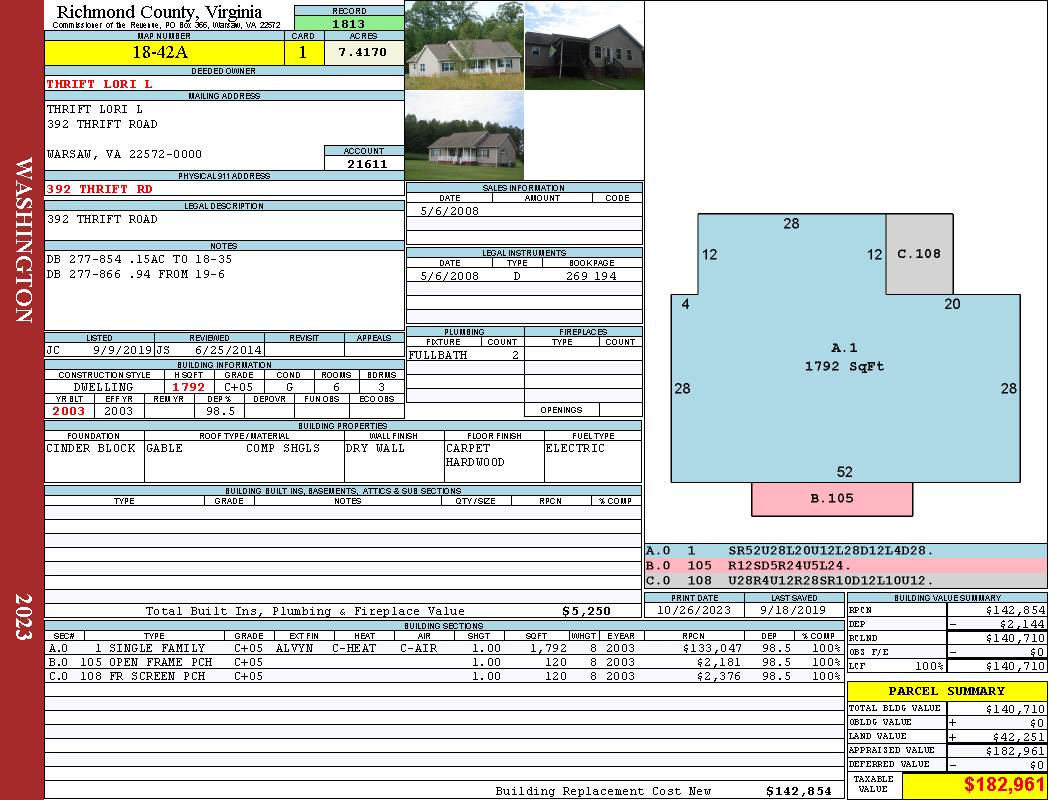Select Richmond County, Virginia title
Image resolution: width=1050 pixels, height=800 pixels.
[159, 12]
